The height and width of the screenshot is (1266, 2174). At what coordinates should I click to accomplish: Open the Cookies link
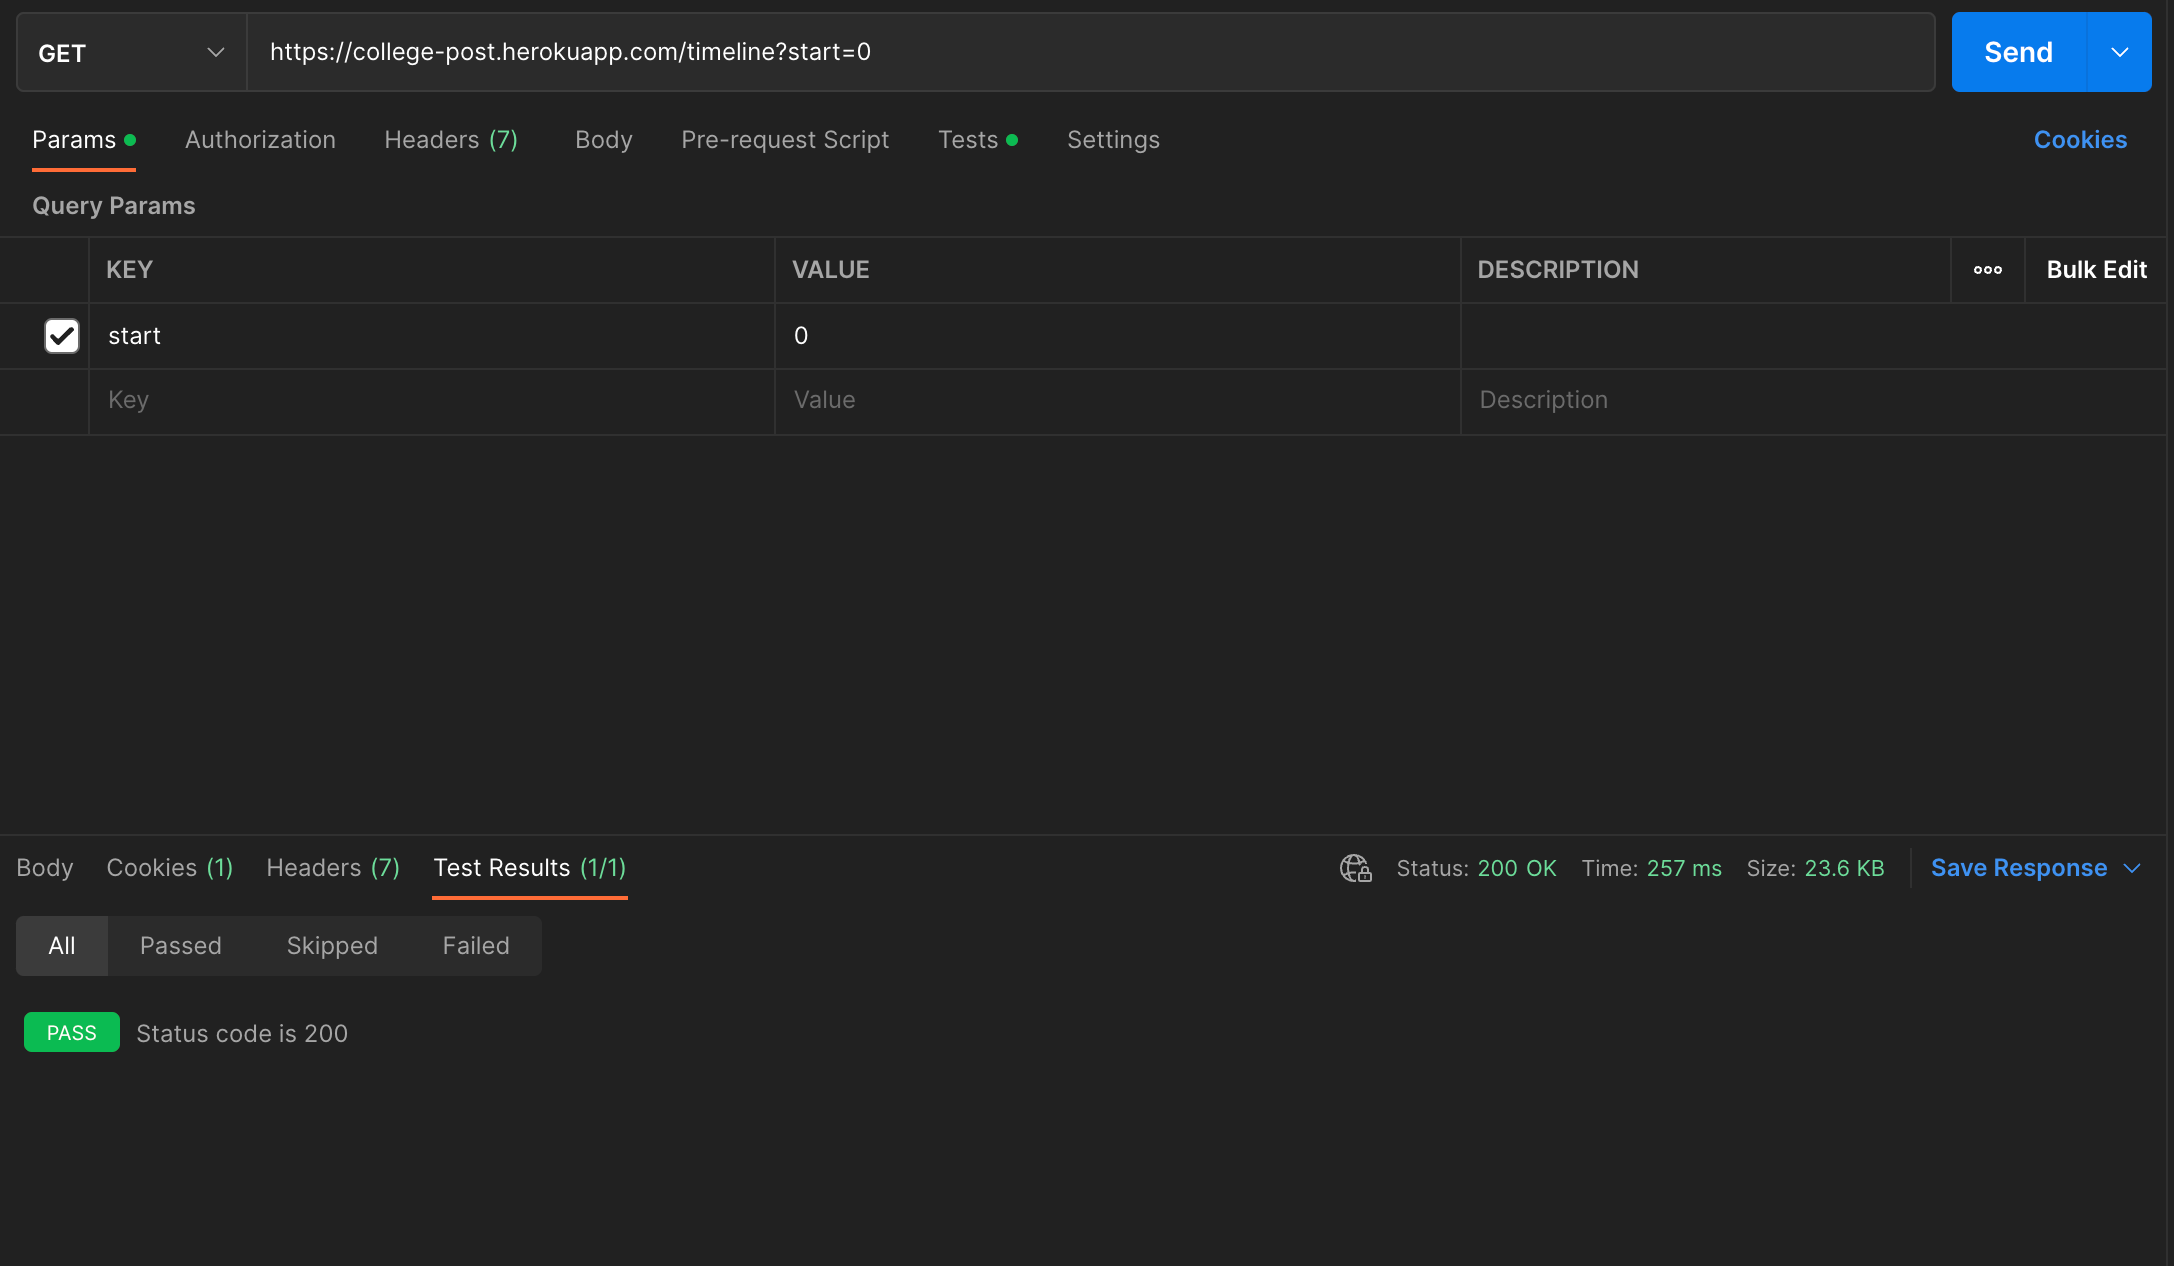[x=2080, y=140]
